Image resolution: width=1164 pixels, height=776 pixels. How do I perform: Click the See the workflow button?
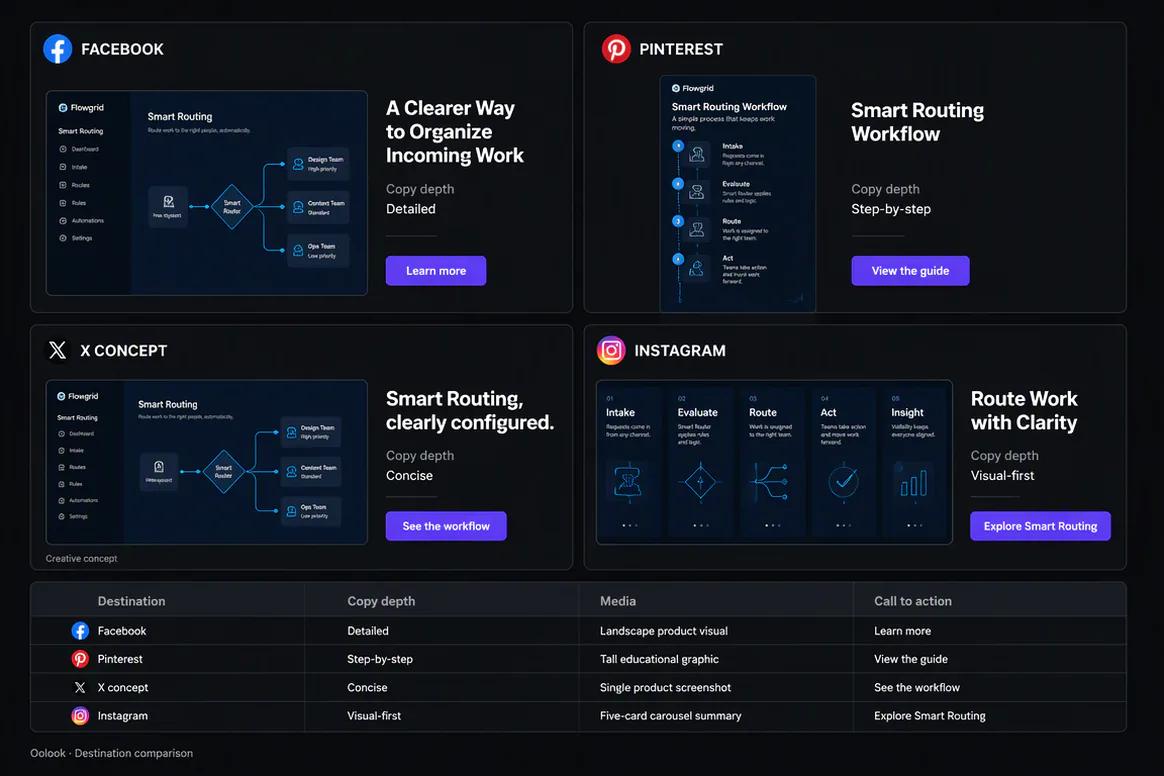446,526
